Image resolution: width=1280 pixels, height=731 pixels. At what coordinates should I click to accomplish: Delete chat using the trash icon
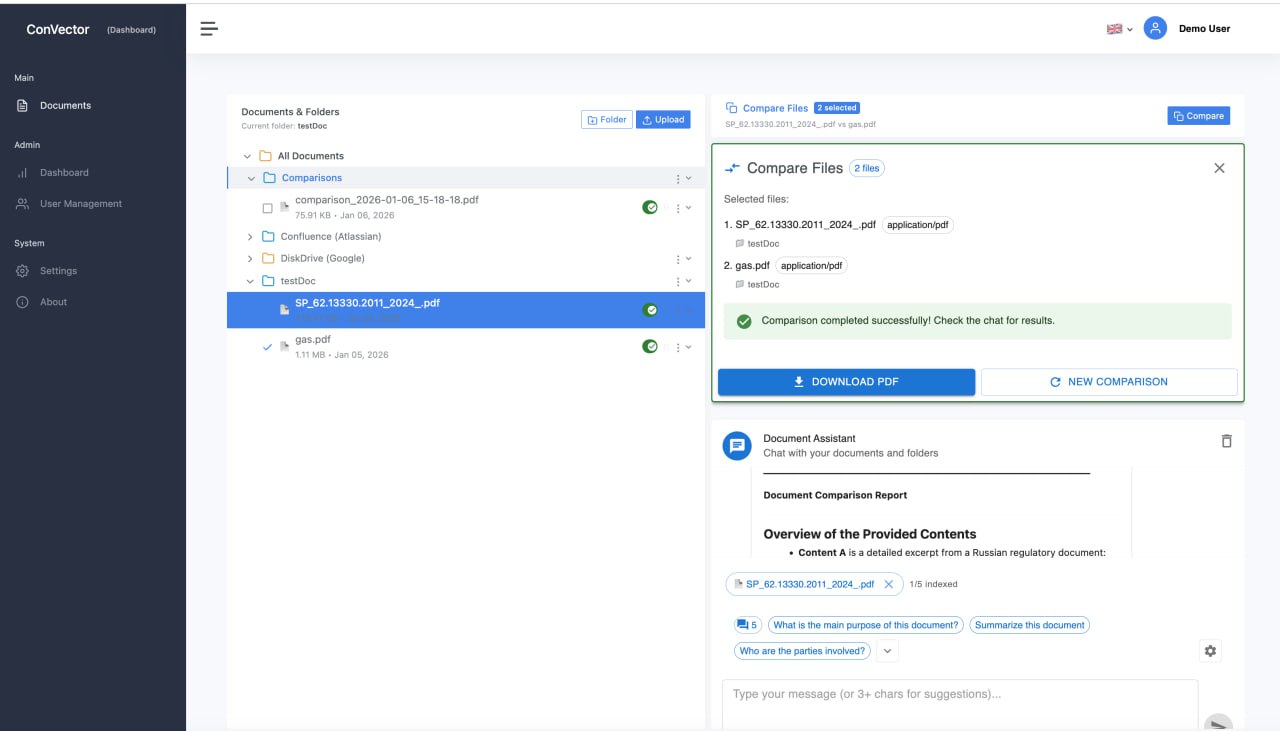pos(1226,441)
